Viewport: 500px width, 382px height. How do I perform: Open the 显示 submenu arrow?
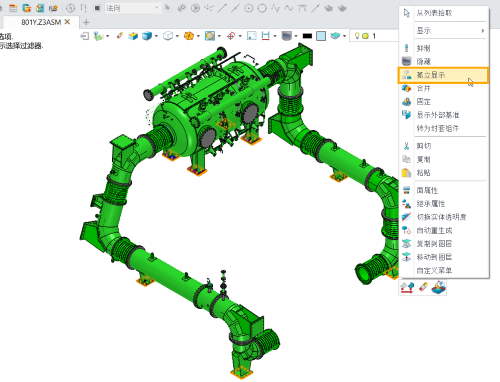483,31
